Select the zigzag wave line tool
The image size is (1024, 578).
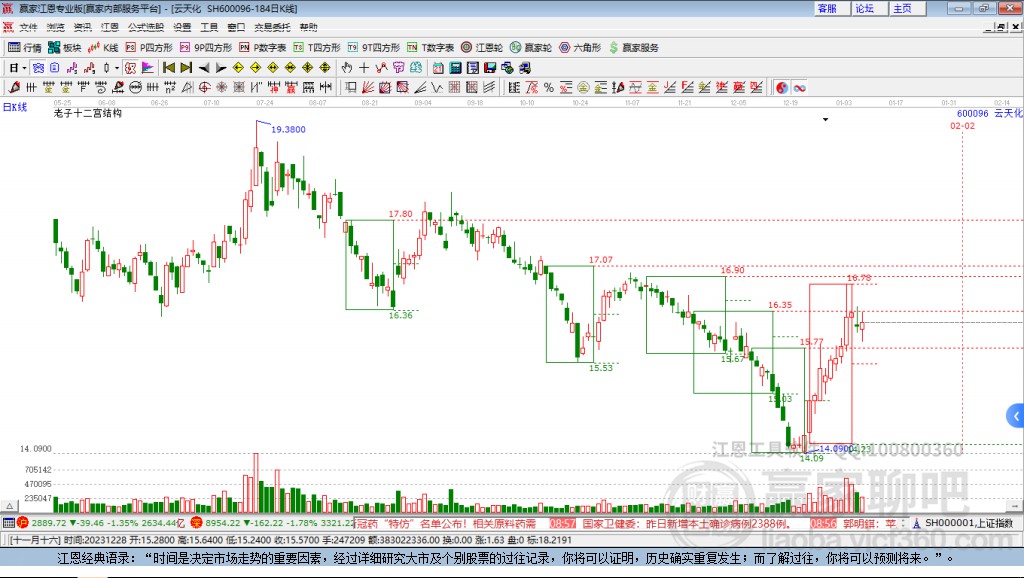pos(437,88)
